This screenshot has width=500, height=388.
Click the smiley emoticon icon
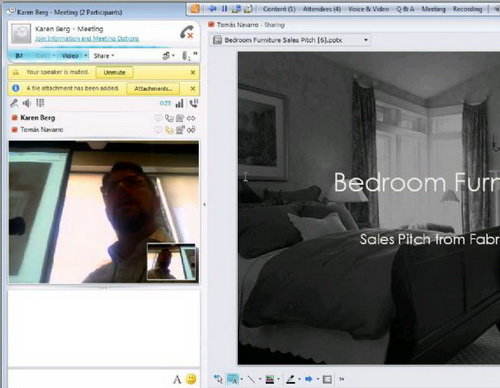click(x=191, y=379)
